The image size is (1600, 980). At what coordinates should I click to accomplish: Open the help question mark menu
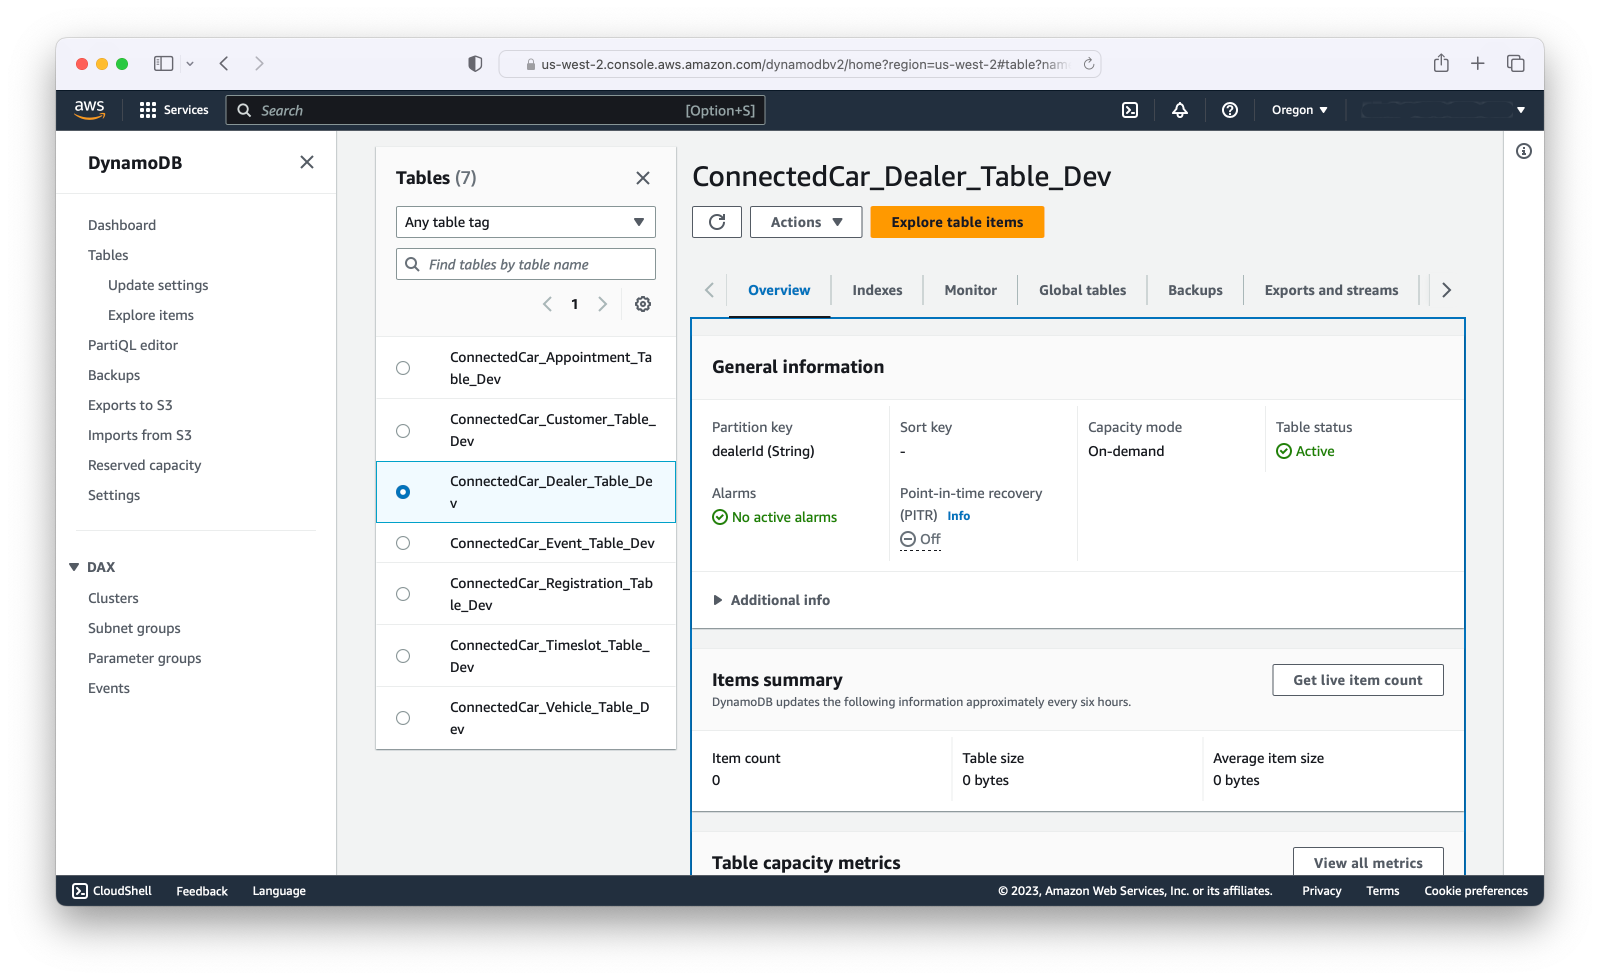1230,110
